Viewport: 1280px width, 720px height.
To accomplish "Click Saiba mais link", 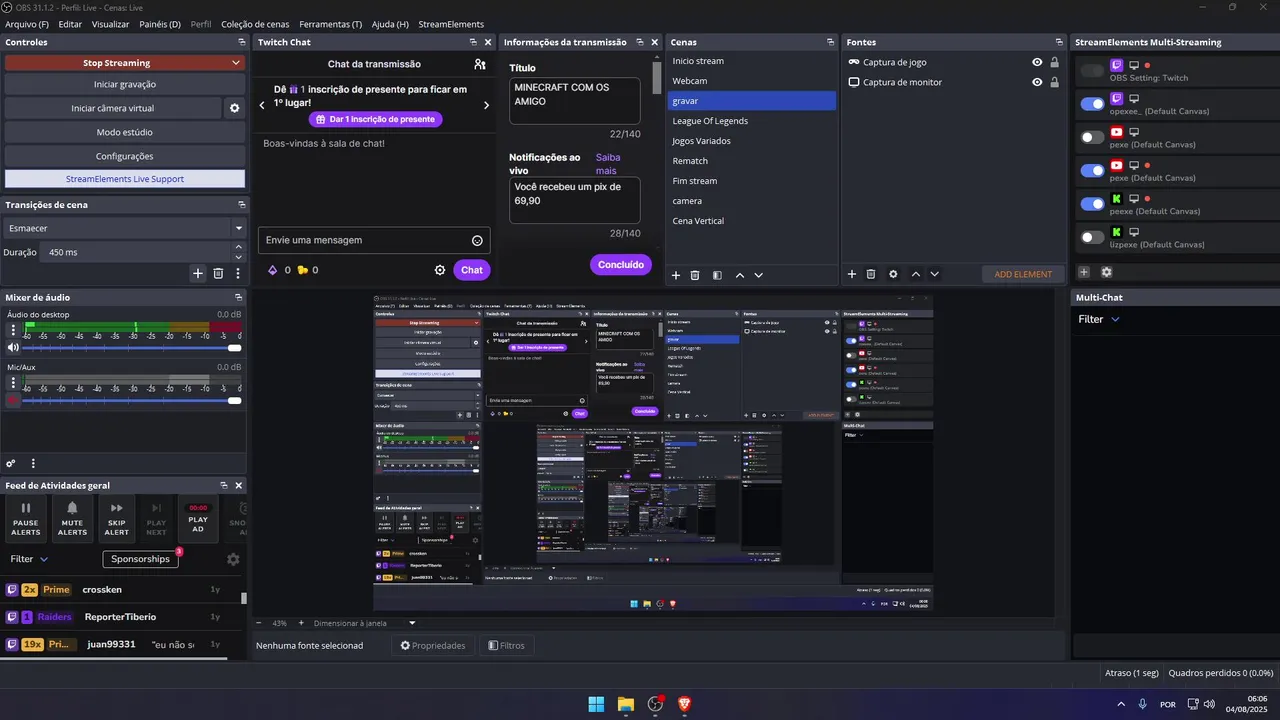I will click(x=607, y=164).
